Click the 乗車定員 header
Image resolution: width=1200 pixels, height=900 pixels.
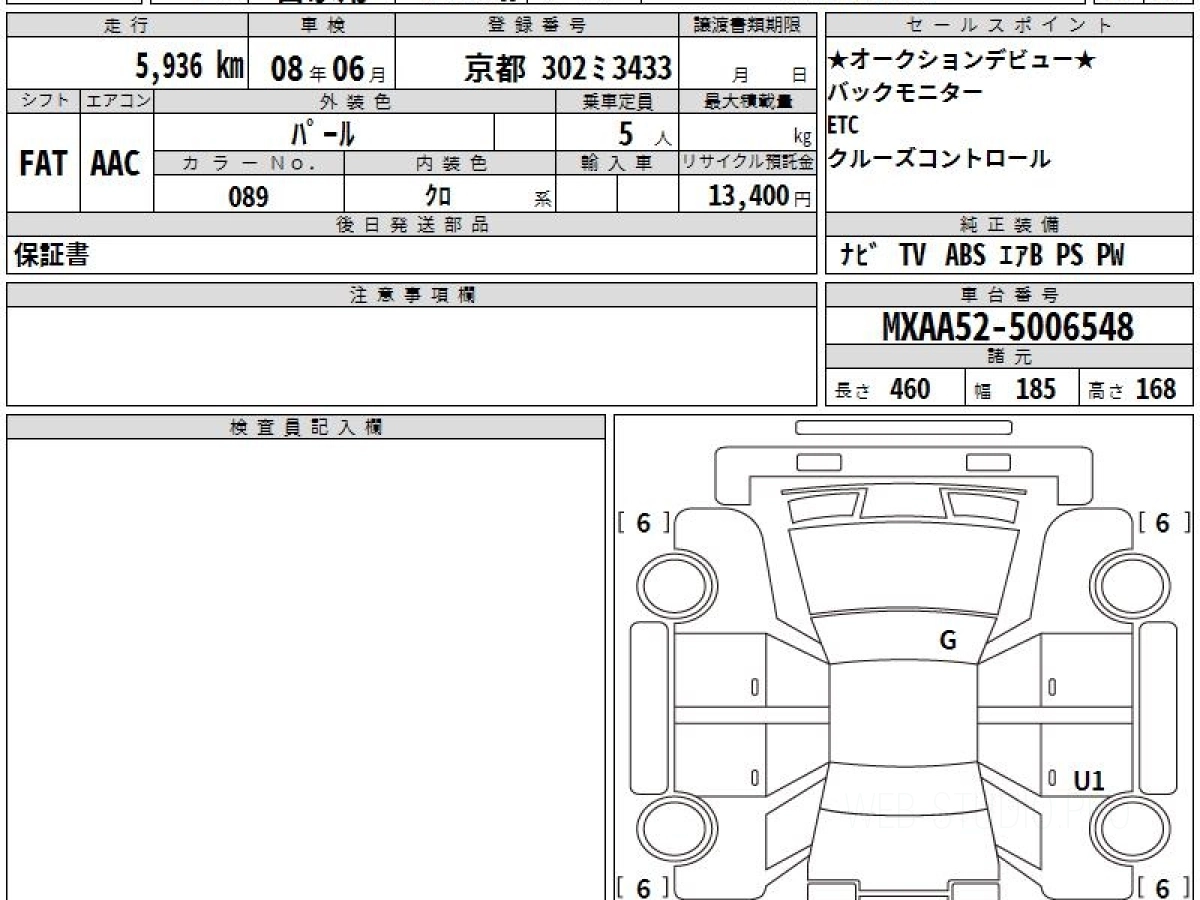pos(617,101)
